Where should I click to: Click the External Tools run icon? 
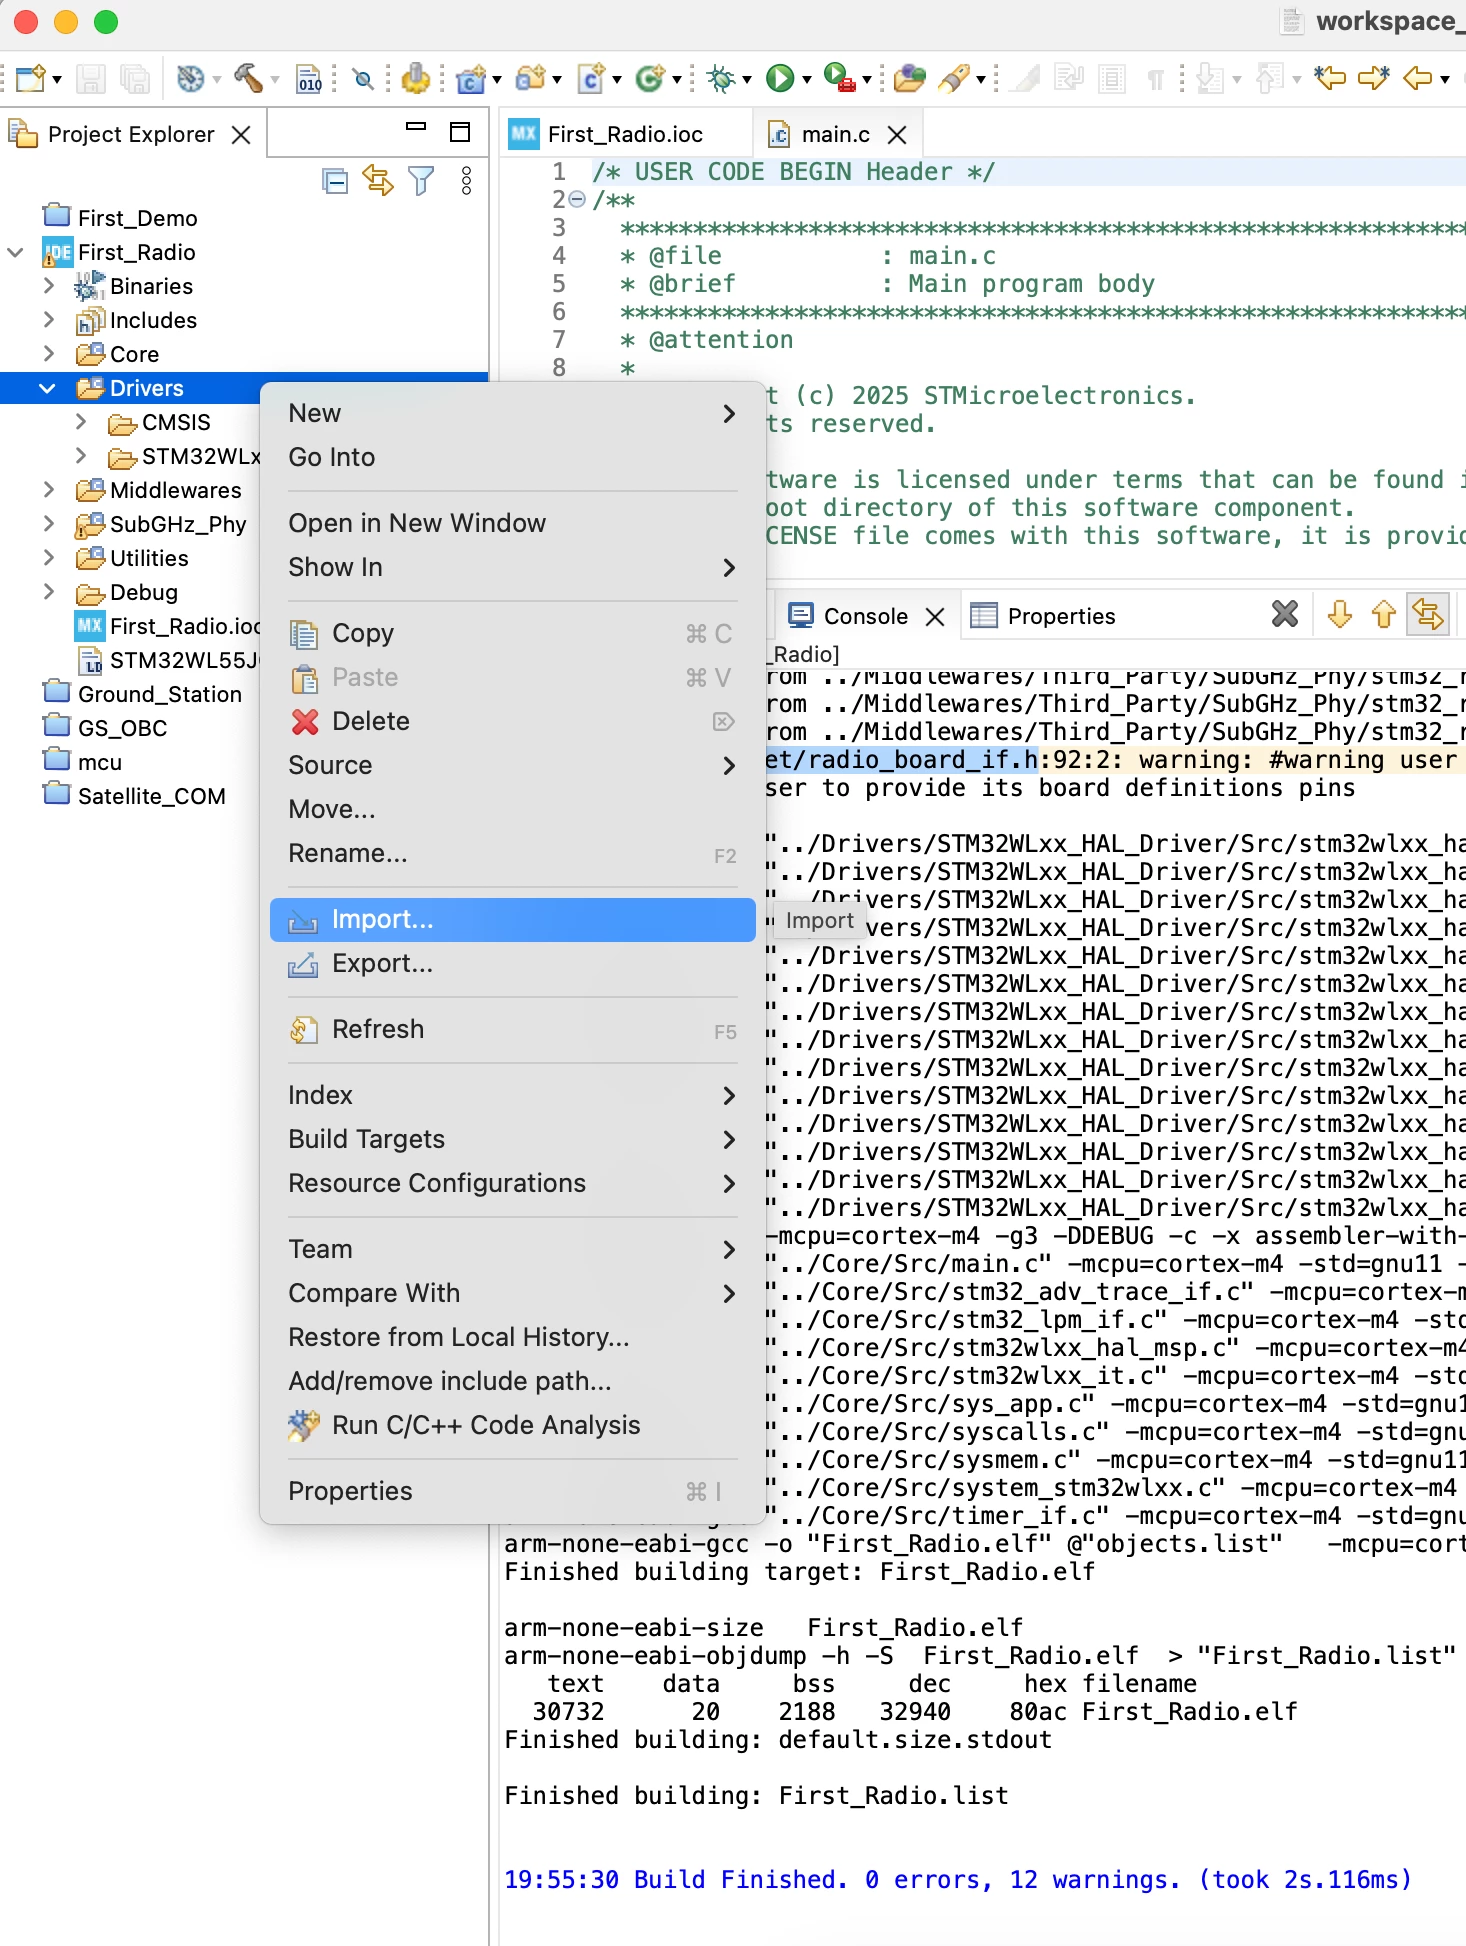(x=838, y=78)
